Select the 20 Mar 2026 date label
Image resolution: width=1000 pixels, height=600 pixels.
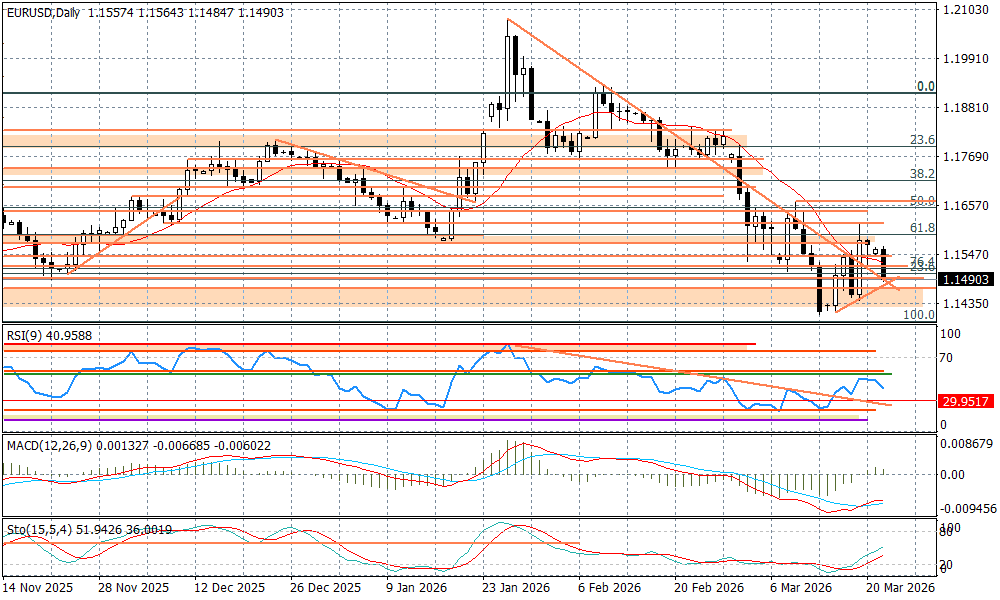[900, 589]
